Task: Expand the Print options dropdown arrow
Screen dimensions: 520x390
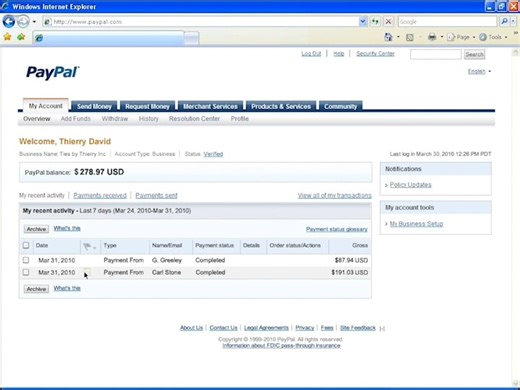Action: coord(442,37)
